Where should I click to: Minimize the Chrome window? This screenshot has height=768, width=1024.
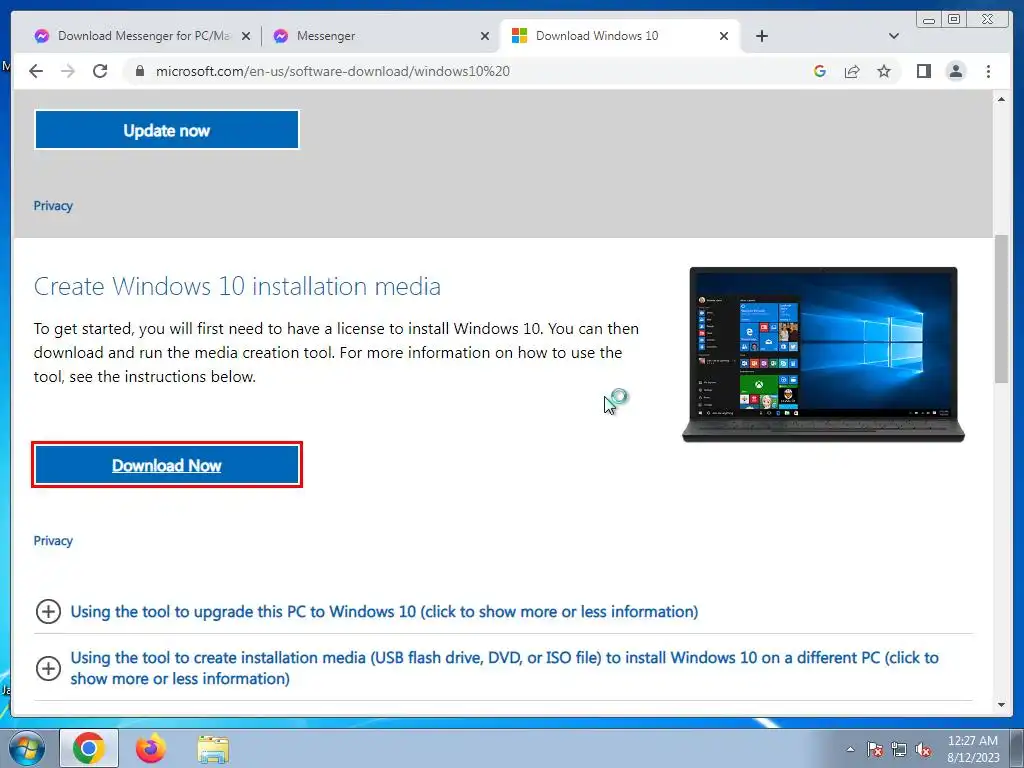pos(929,20)
